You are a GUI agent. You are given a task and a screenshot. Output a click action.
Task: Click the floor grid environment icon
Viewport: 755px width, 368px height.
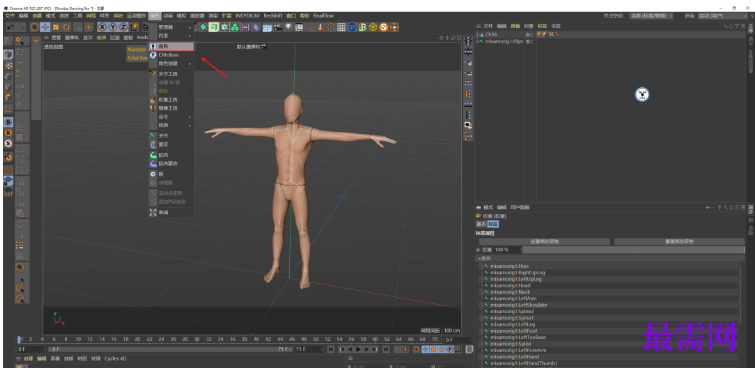(267, 27)
